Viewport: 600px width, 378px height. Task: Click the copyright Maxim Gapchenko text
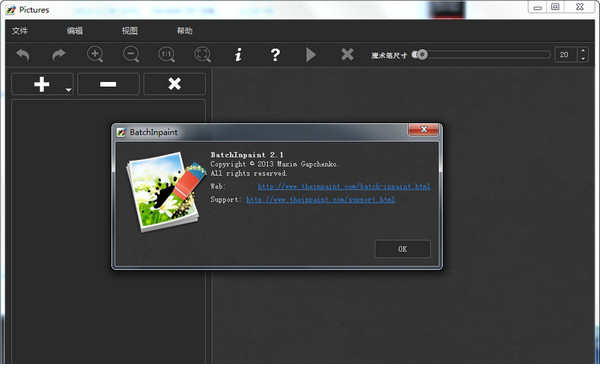point(274,164)
